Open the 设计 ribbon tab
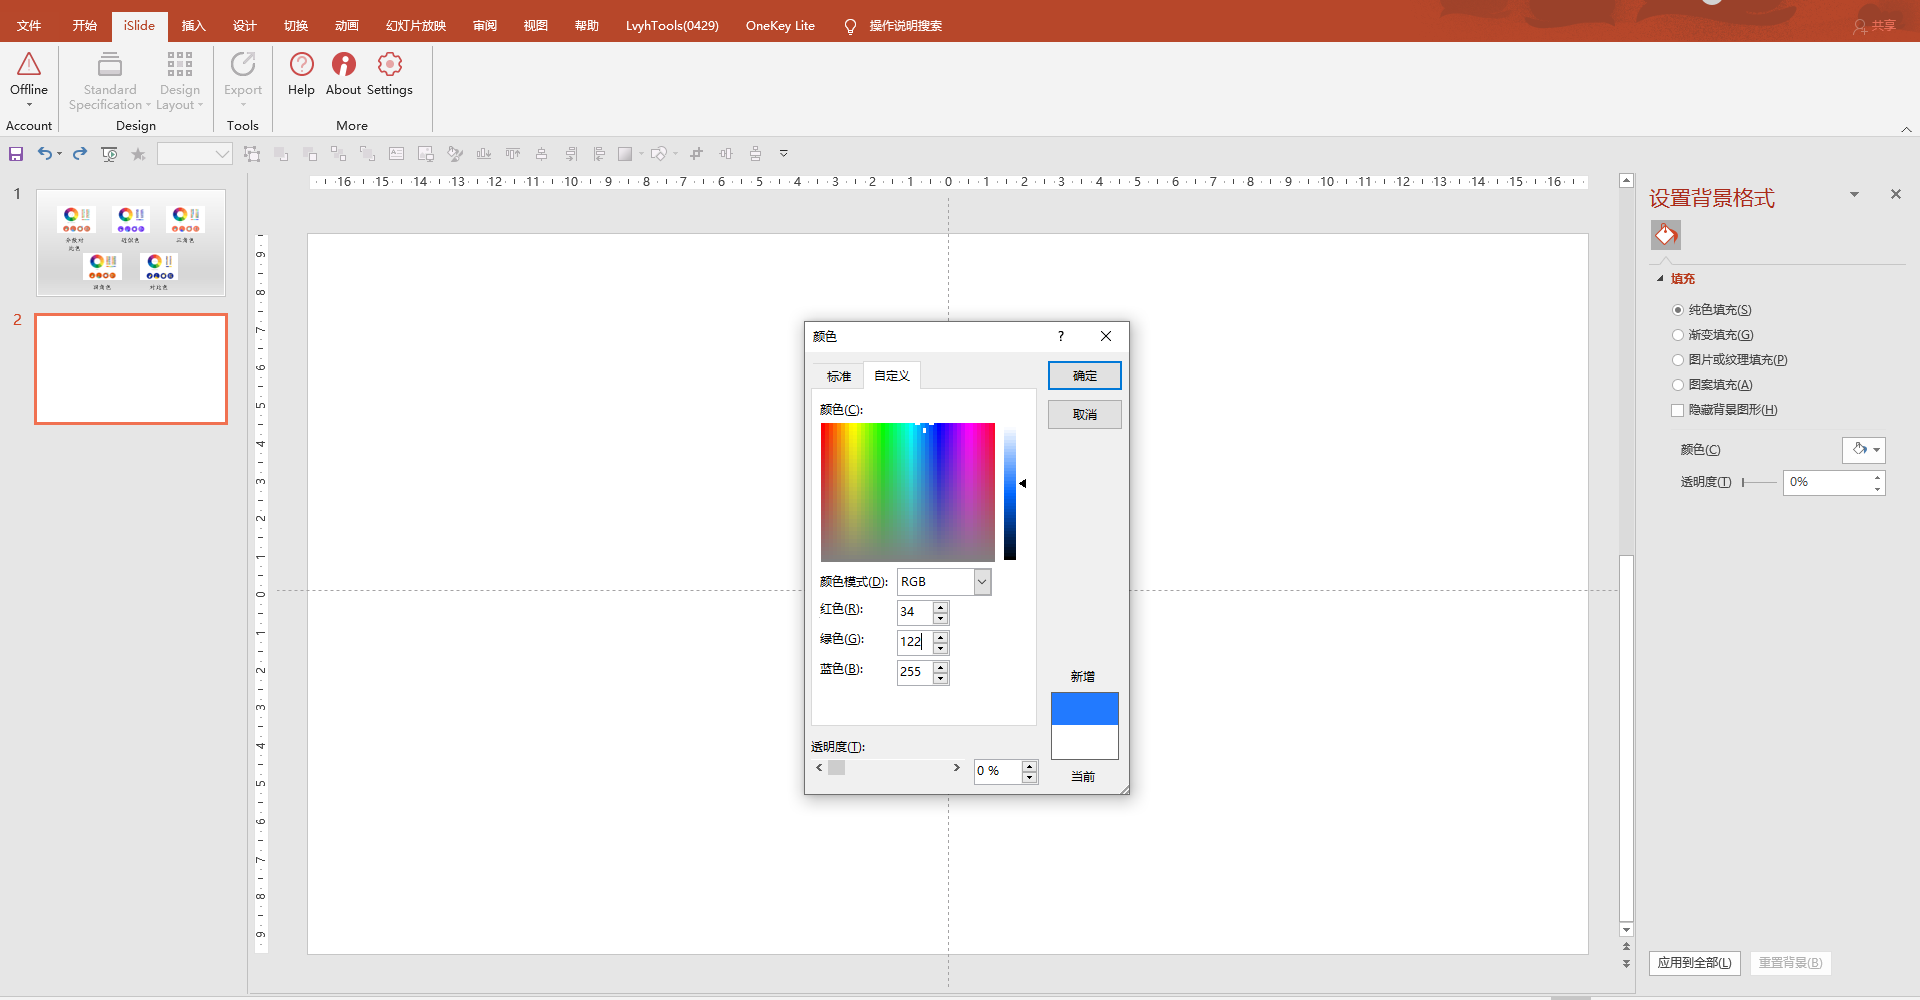This screenshot has height=1000, width=1920. (244, 26)
